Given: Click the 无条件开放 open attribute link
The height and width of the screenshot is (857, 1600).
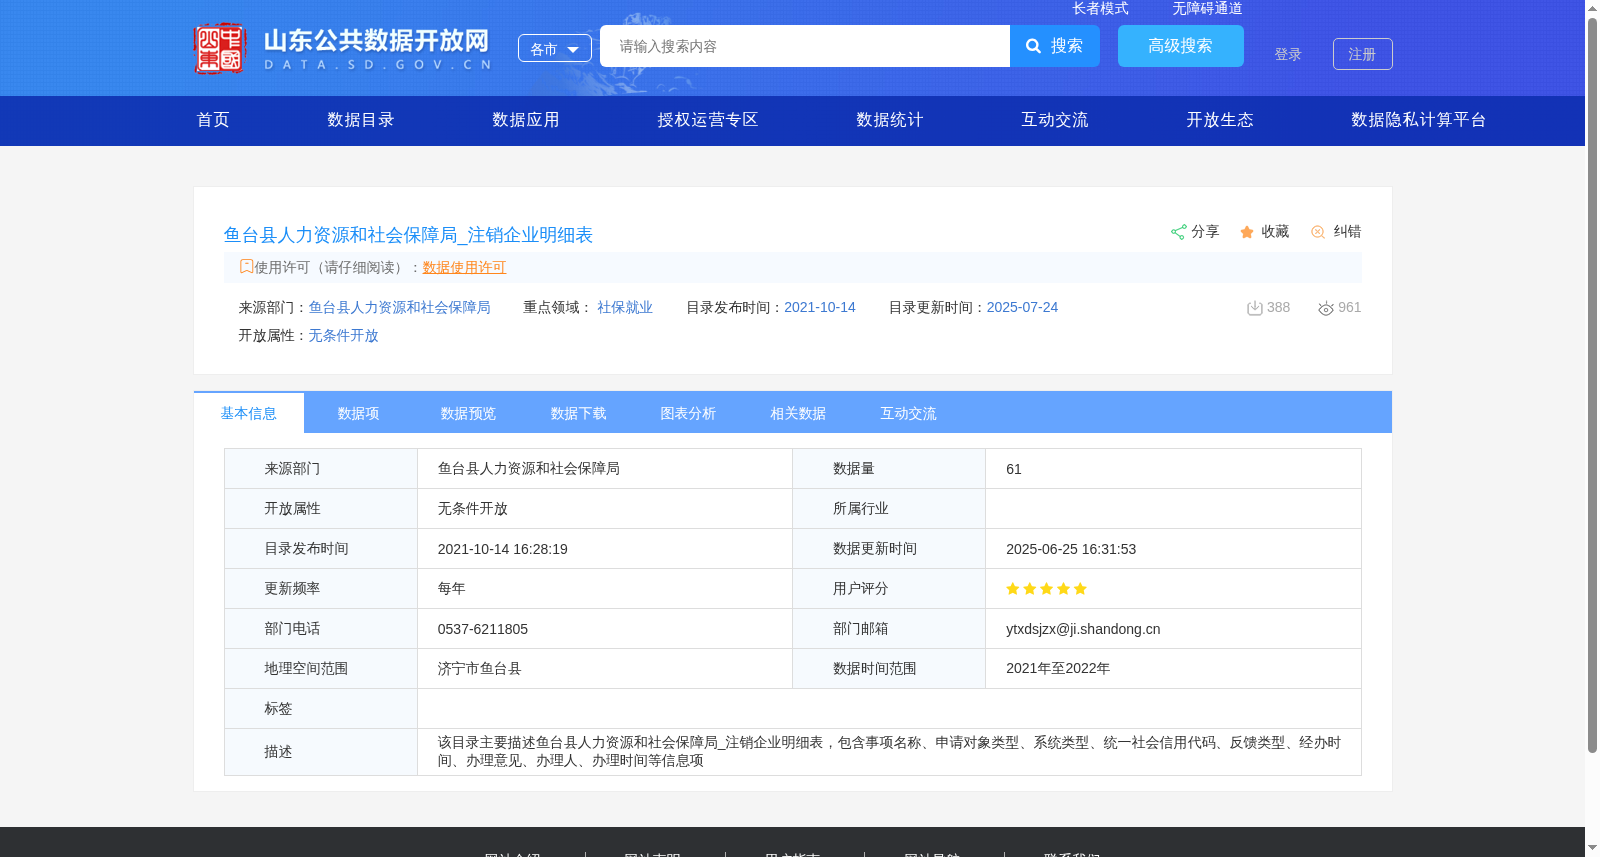Looking at the screenshot, I should [343, 335].
